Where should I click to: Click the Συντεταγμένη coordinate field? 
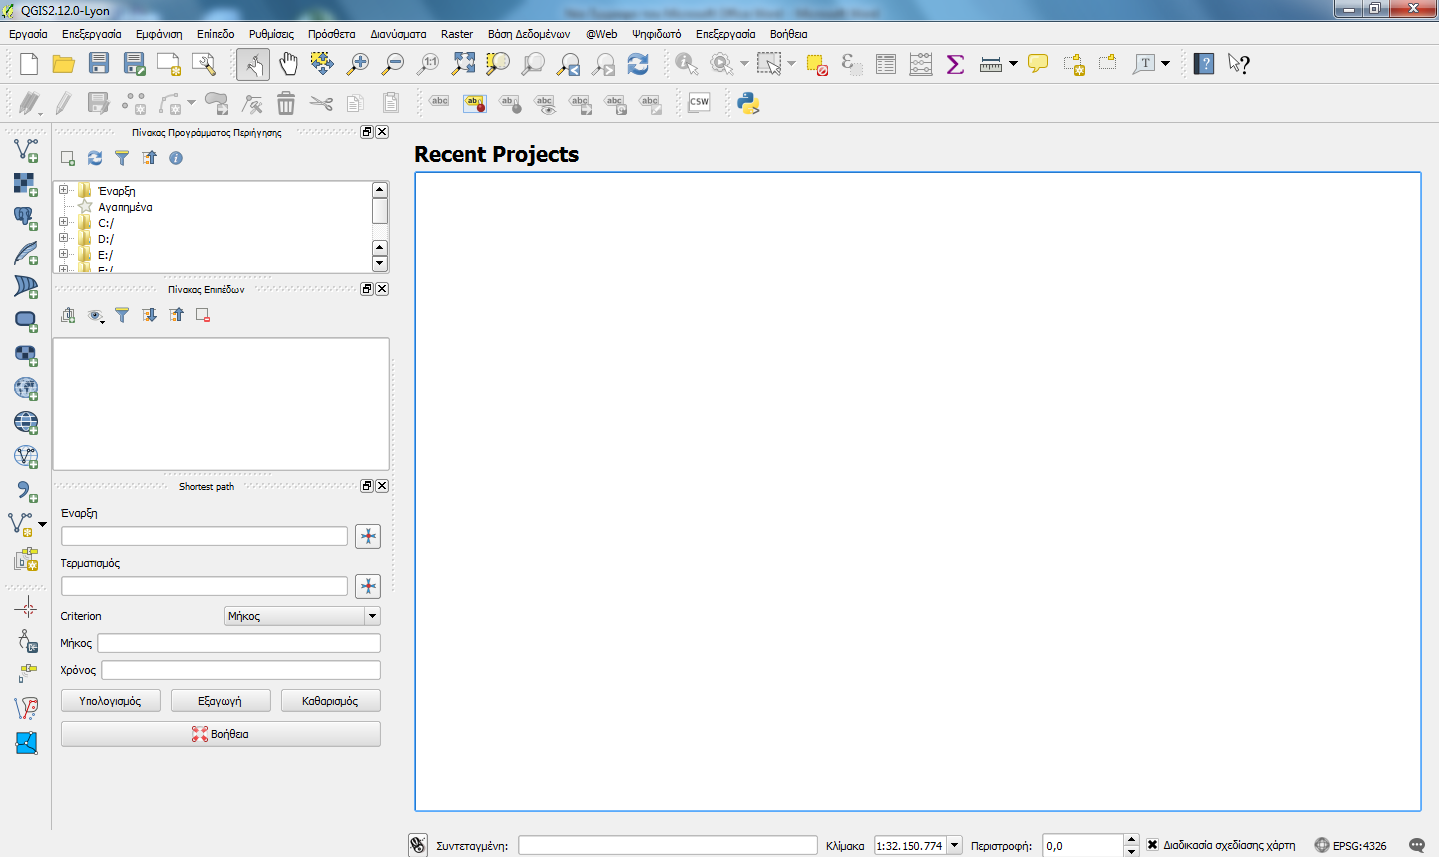point(668,845)
